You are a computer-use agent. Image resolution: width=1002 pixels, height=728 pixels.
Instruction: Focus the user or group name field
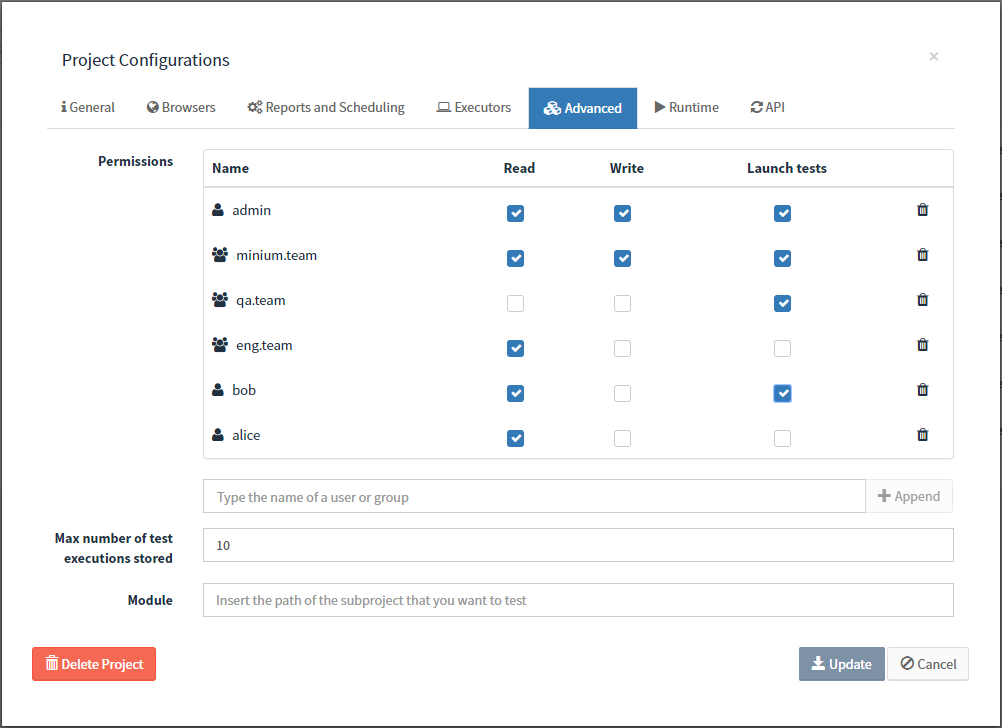click(534, 496)
